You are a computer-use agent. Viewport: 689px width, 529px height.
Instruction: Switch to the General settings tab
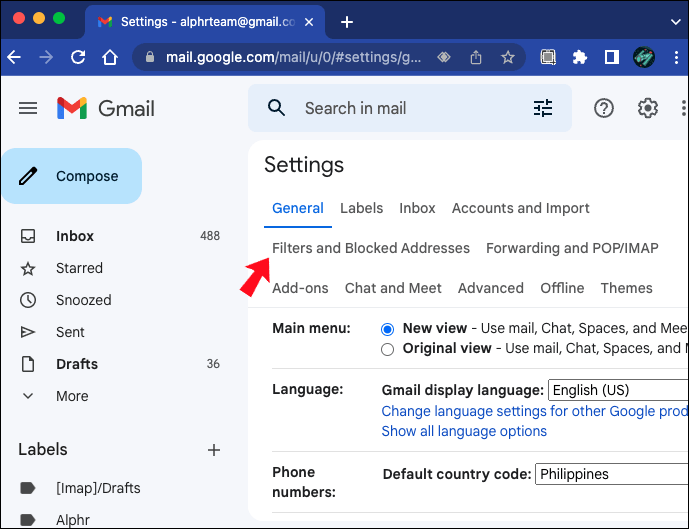pyautogui.click(x=298, y=208)
